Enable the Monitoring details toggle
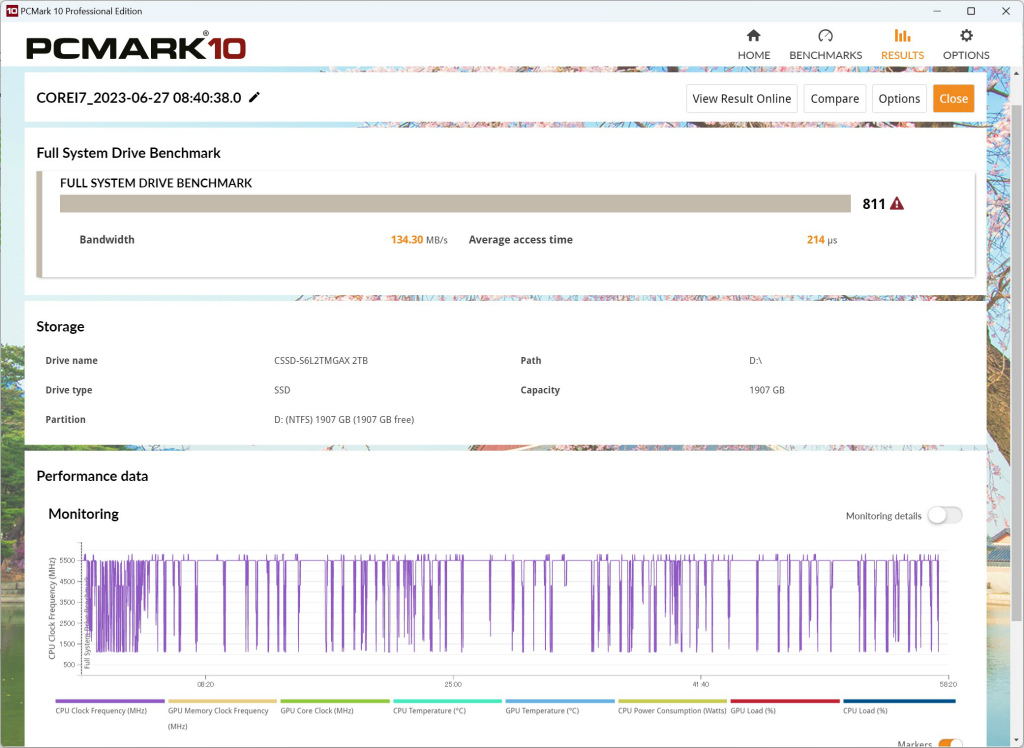This screenshot has width=1024, height=748. (945, 515)
